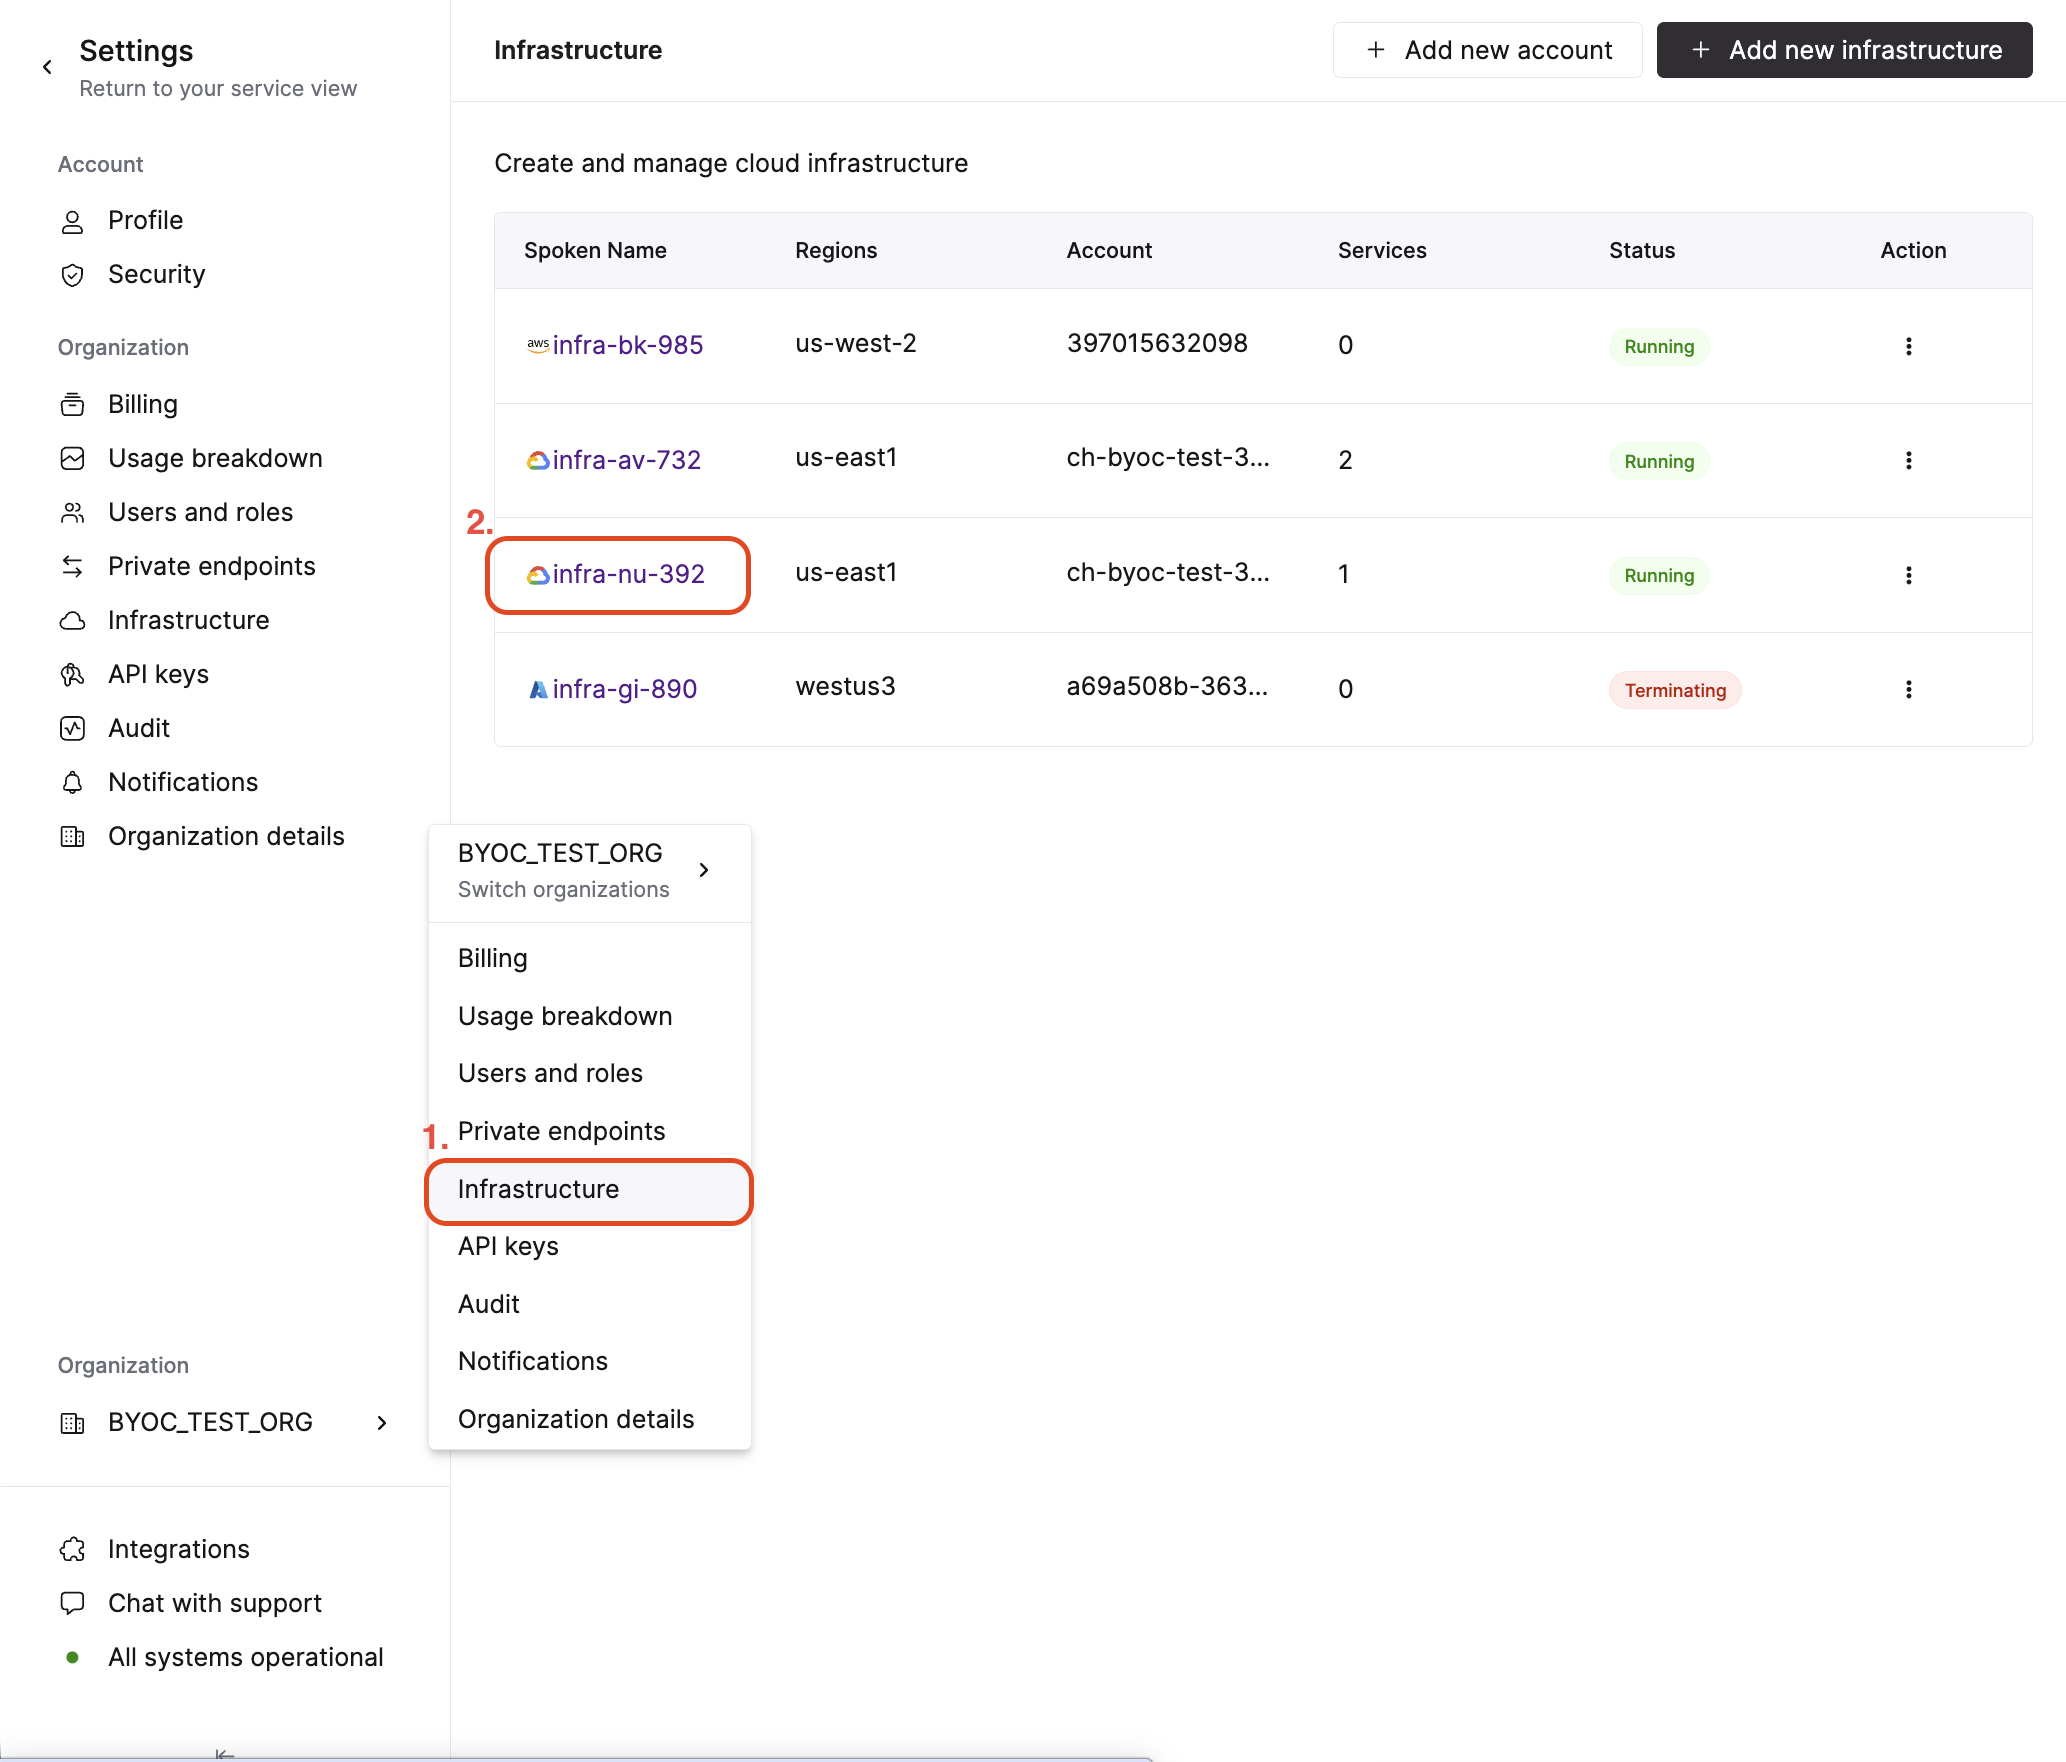The width and height of the screenshot is (2066, 1762).
Task: Open the infra-nu-392 infrastructure link
Action: pos(630,574)
